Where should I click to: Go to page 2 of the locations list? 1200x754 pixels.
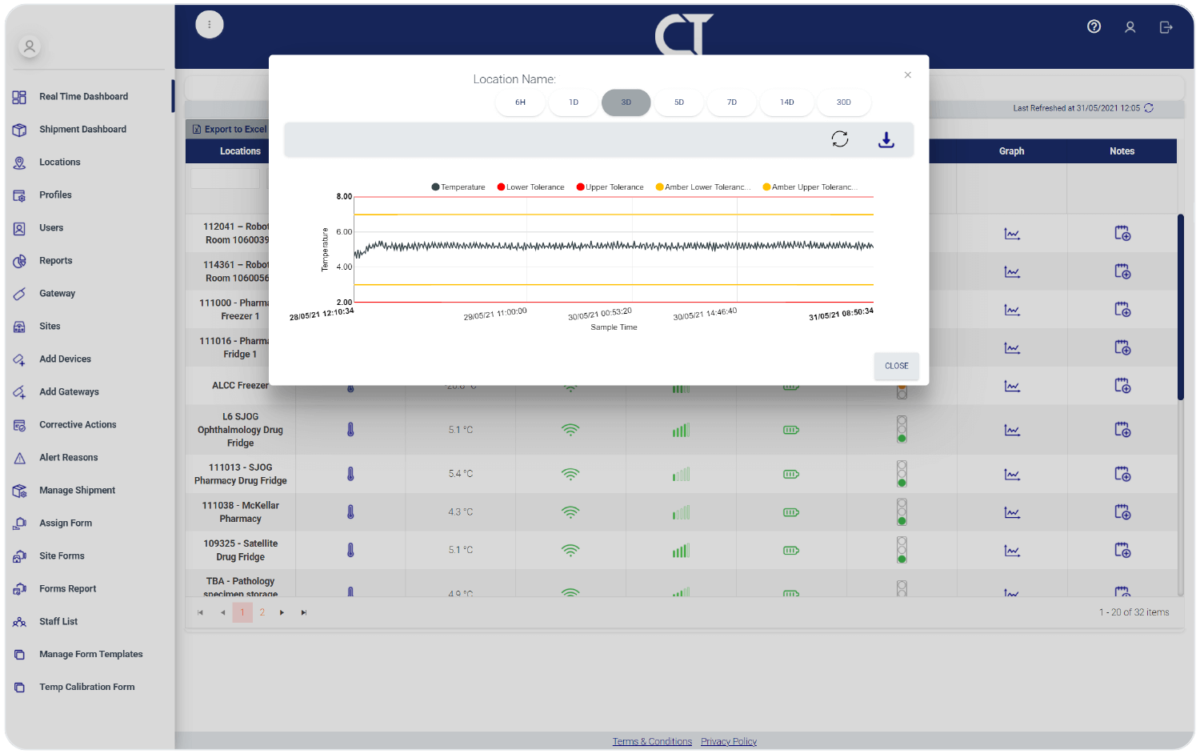[x=262, y=611]
